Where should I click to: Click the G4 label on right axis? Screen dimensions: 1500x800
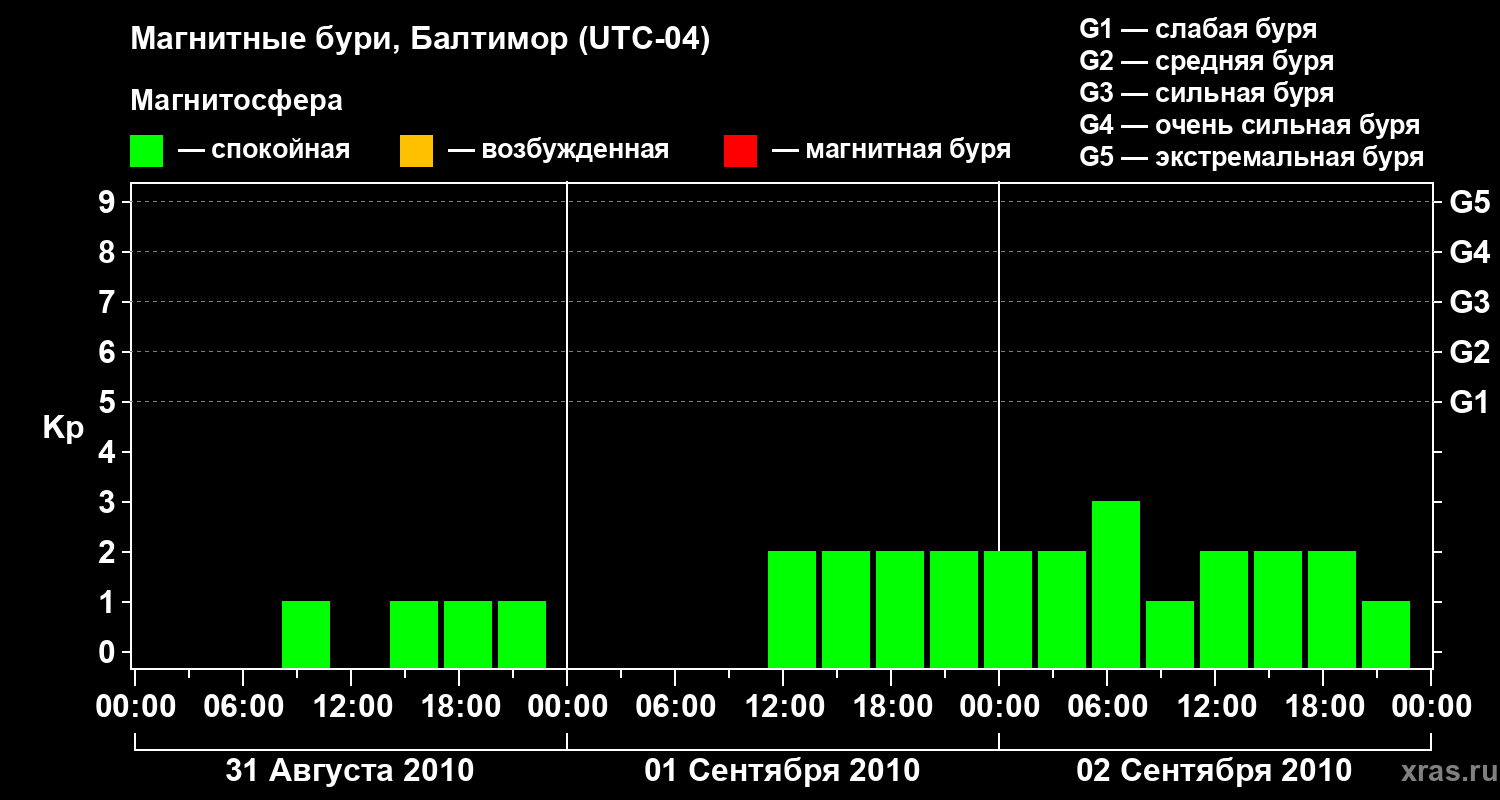[1469, 252]
